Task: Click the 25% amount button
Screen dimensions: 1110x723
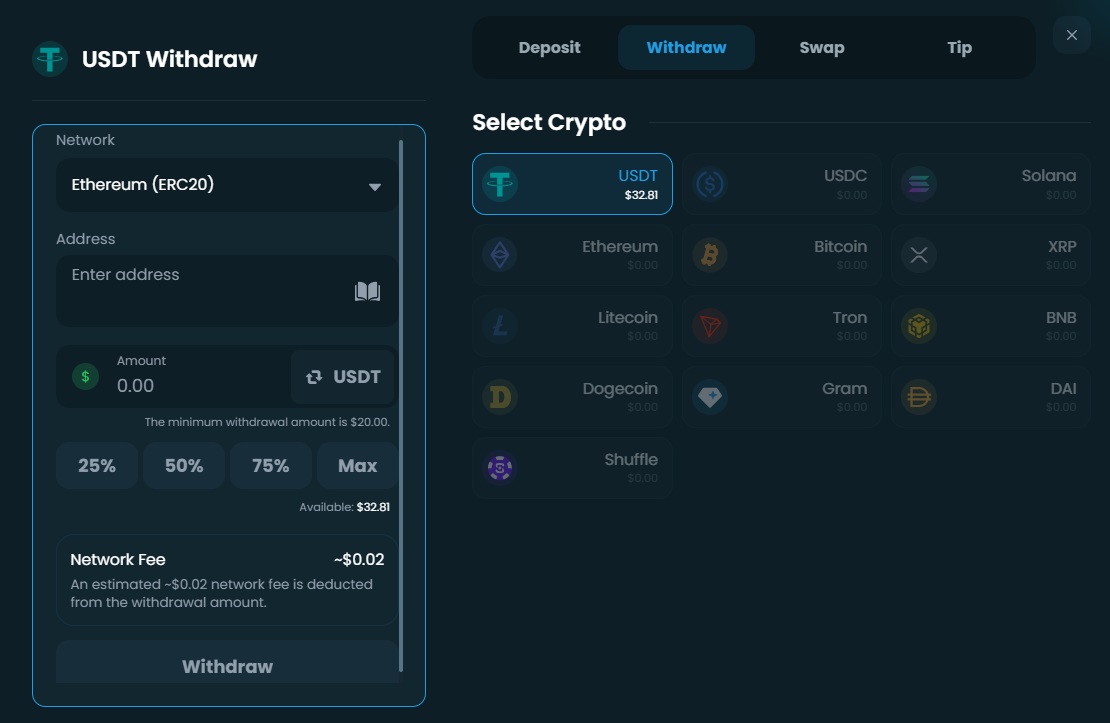Action: coord(97,465)
